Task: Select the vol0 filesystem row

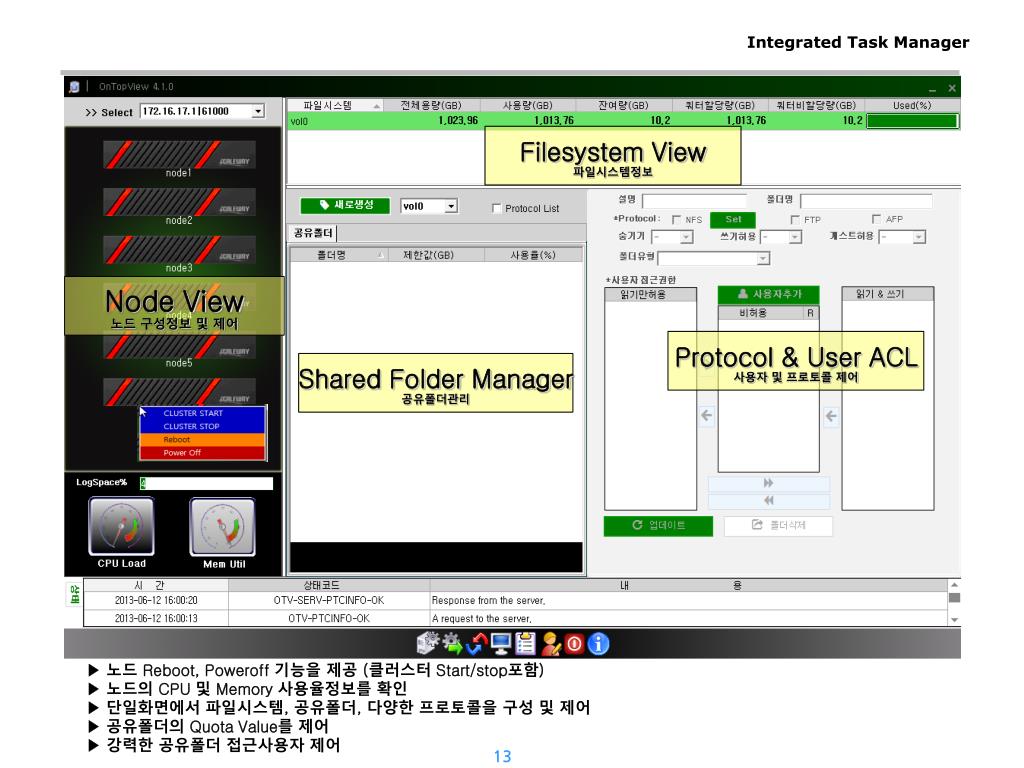Action: (x=623, y=121)
